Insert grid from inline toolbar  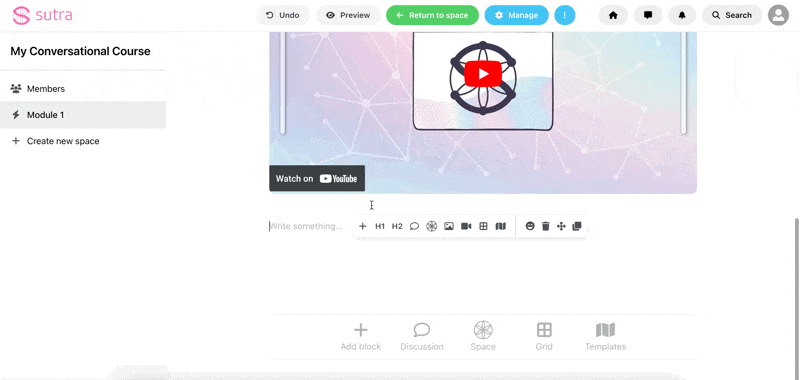(484, 226)
